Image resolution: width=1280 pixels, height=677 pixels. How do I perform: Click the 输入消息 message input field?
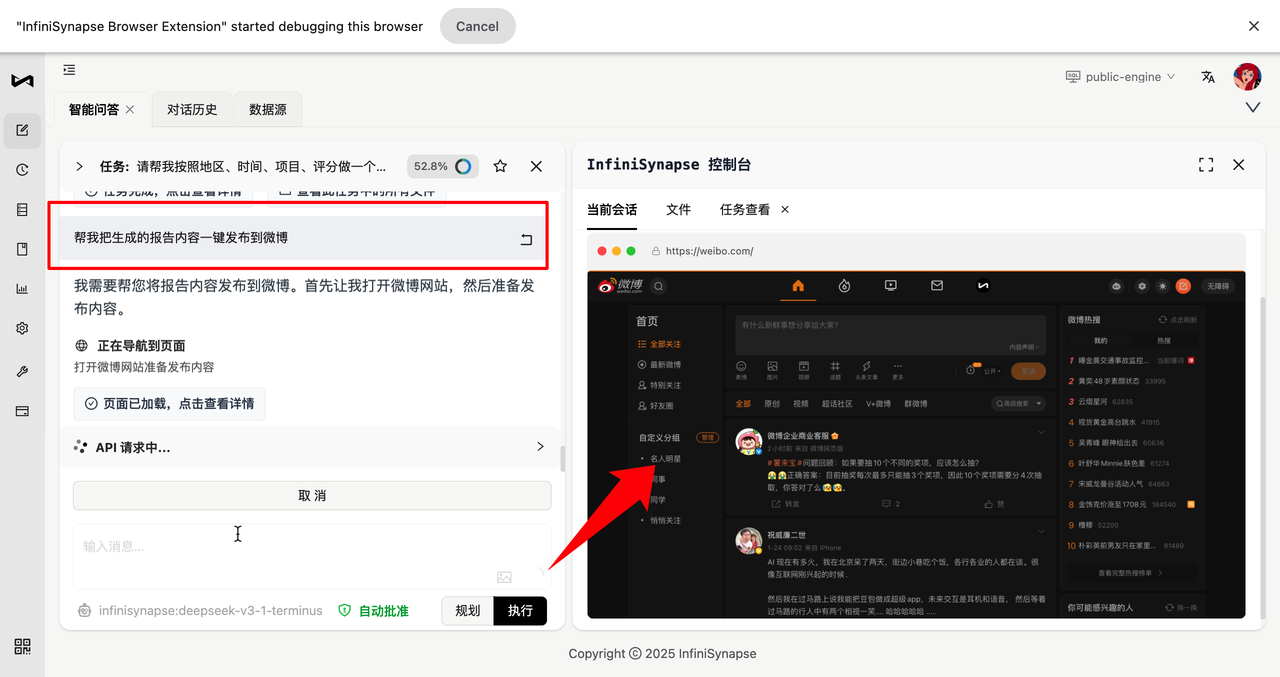click(x=312, y=556)
